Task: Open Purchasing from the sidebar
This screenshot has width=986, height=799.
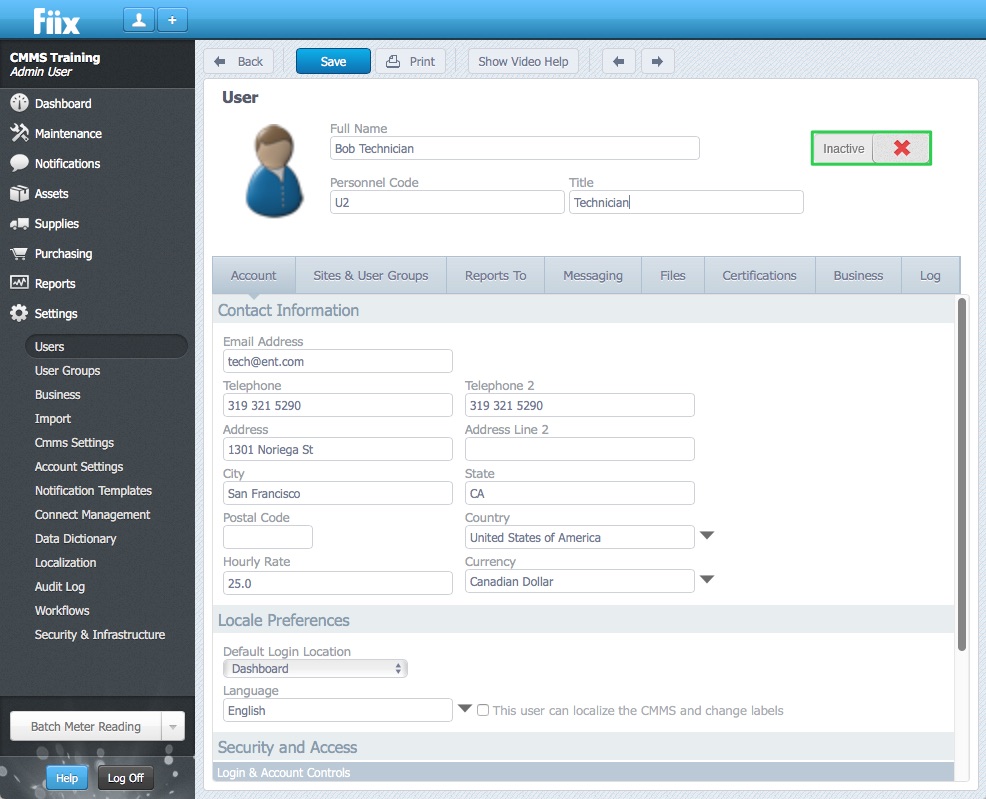Action: (63, 254)
